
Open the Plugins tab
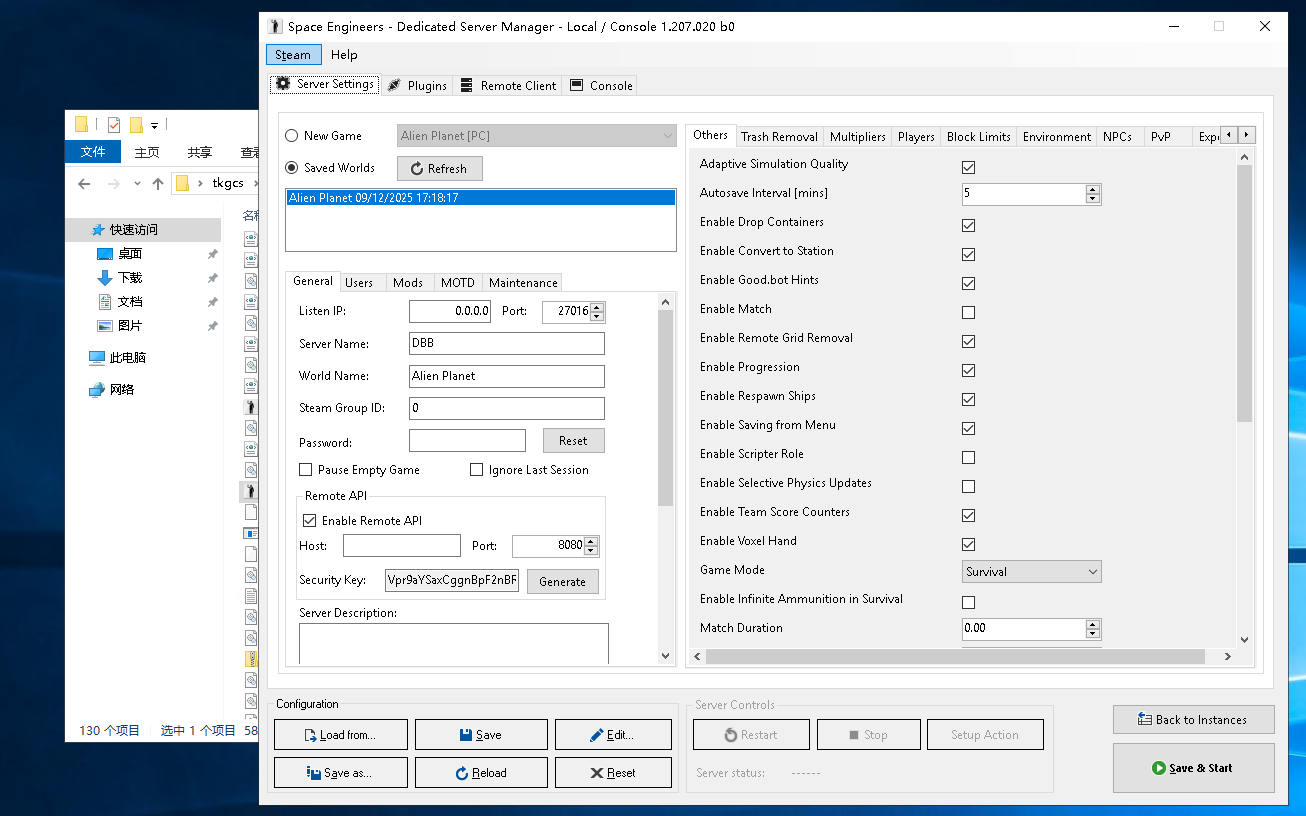[417, 86]
